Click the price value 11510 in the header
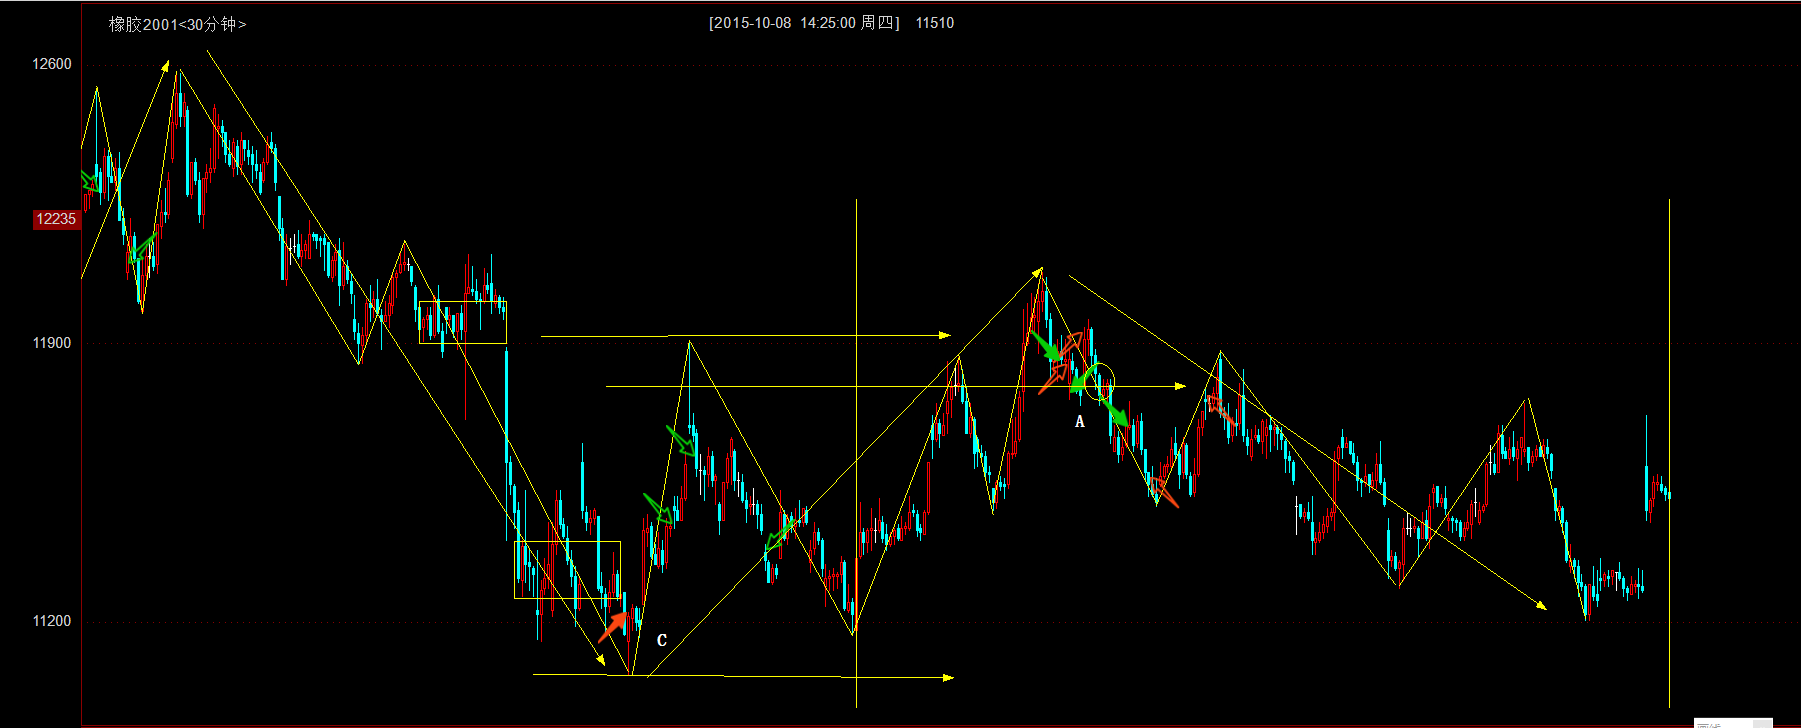Viewport: 1801px width, 728px height. pos(935,23)
